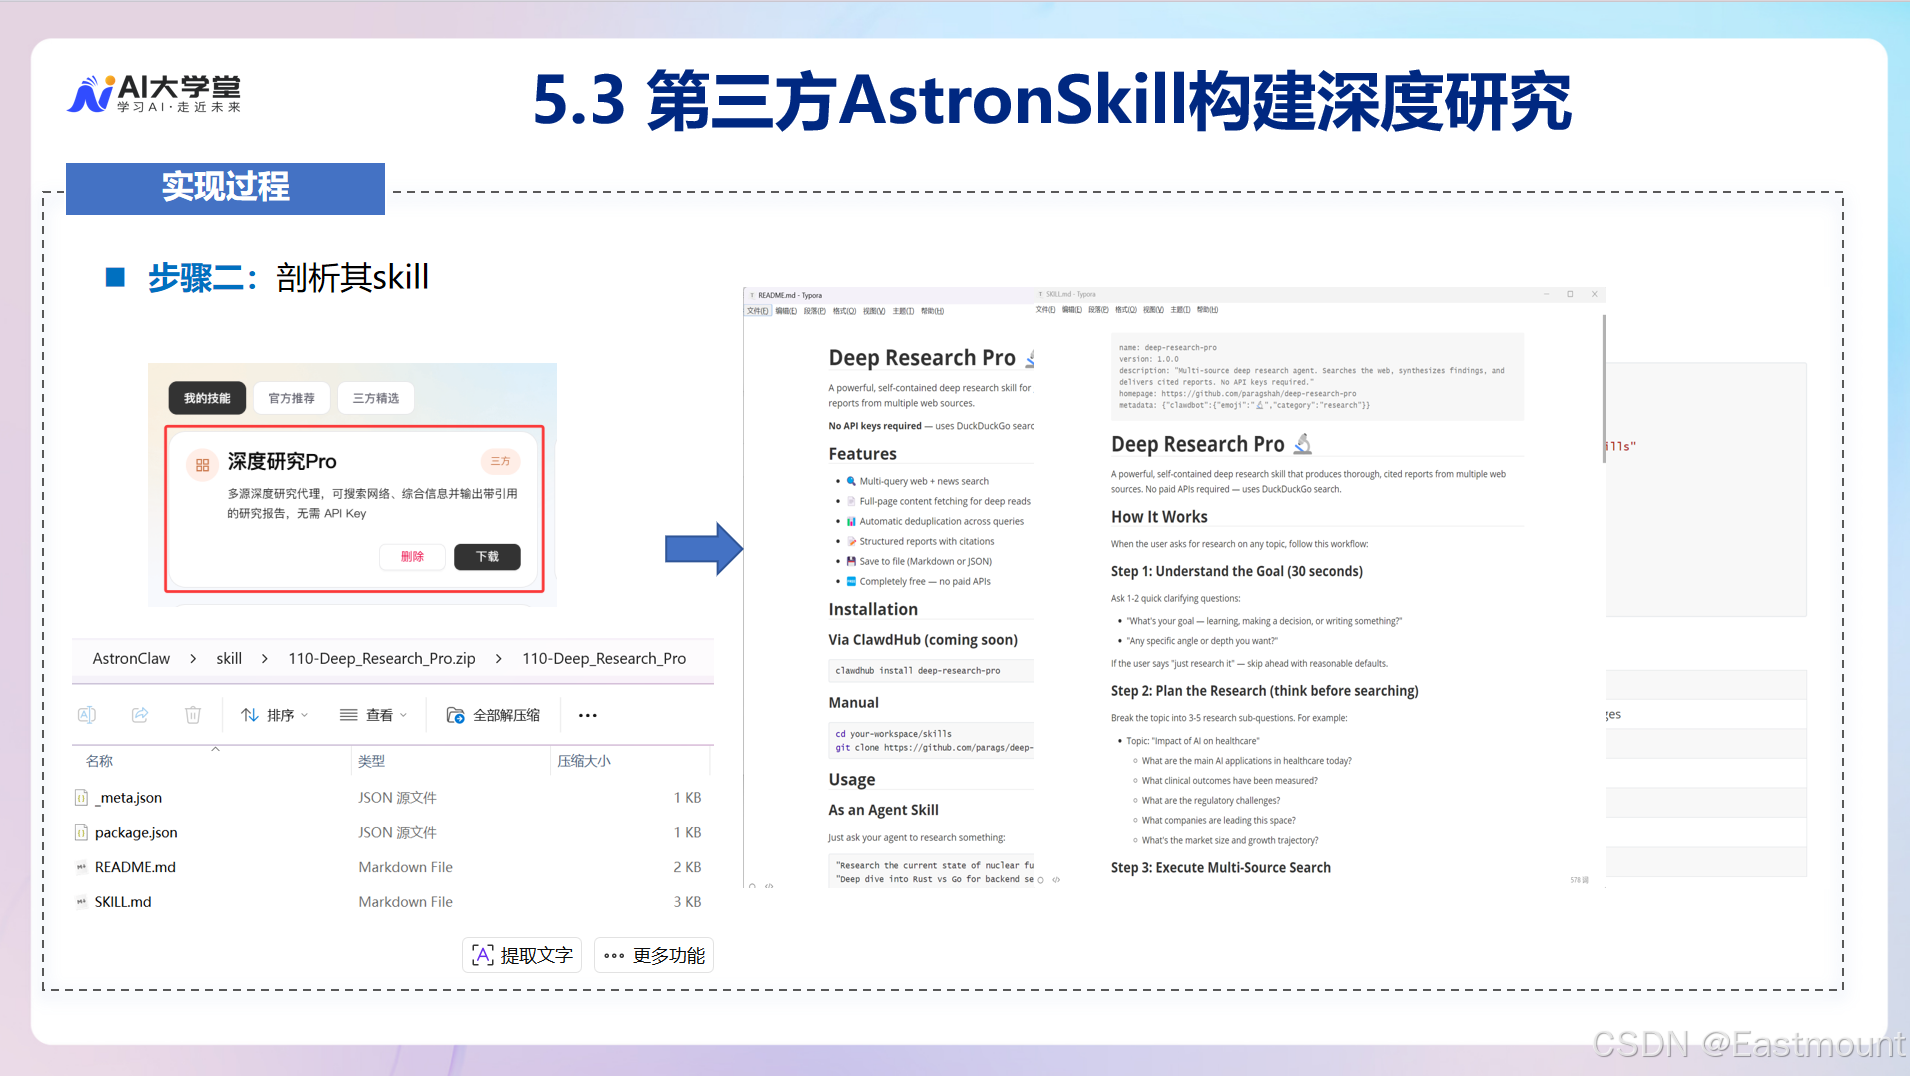
Task: Click the rename icon in the zip toolbar
Action: (87, 715)
